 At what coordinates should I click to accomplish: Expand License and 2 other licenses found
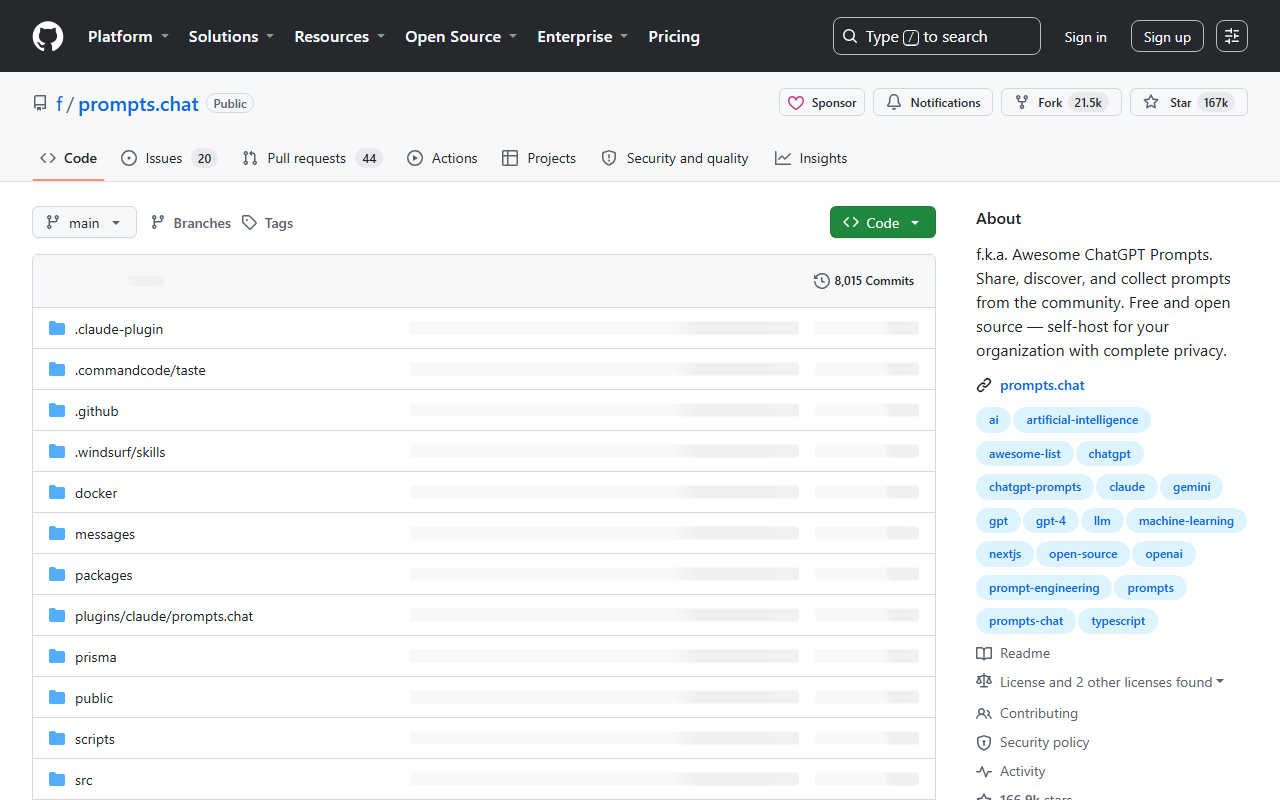coord(1112,682)
